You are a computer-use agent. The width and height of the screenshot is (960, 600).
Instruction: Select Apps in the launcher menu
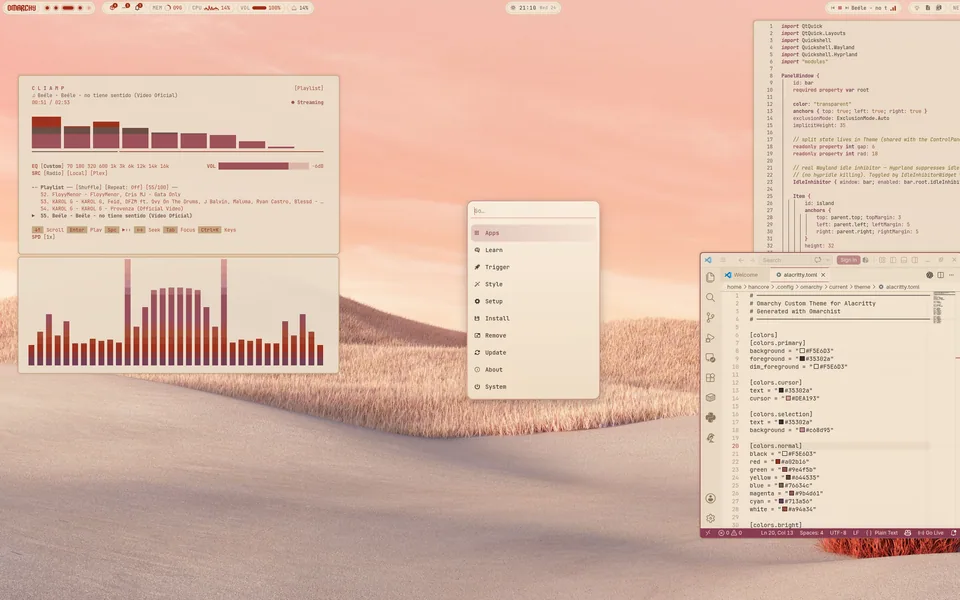(533, 233)
